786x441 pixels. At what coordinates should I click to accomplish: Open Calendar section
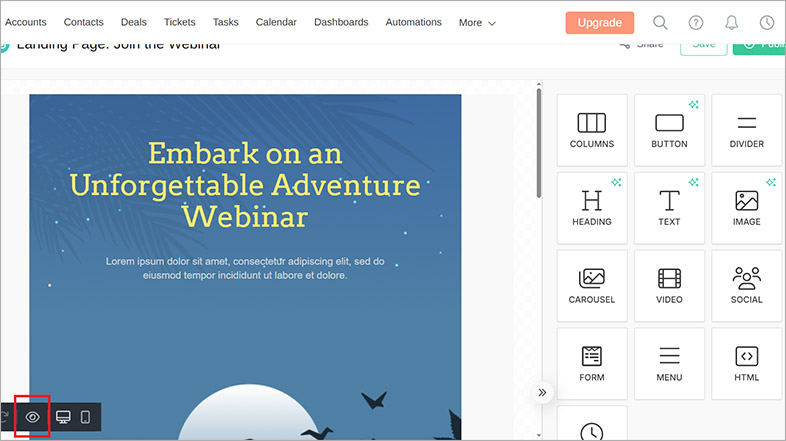click(x=276, y=22)
